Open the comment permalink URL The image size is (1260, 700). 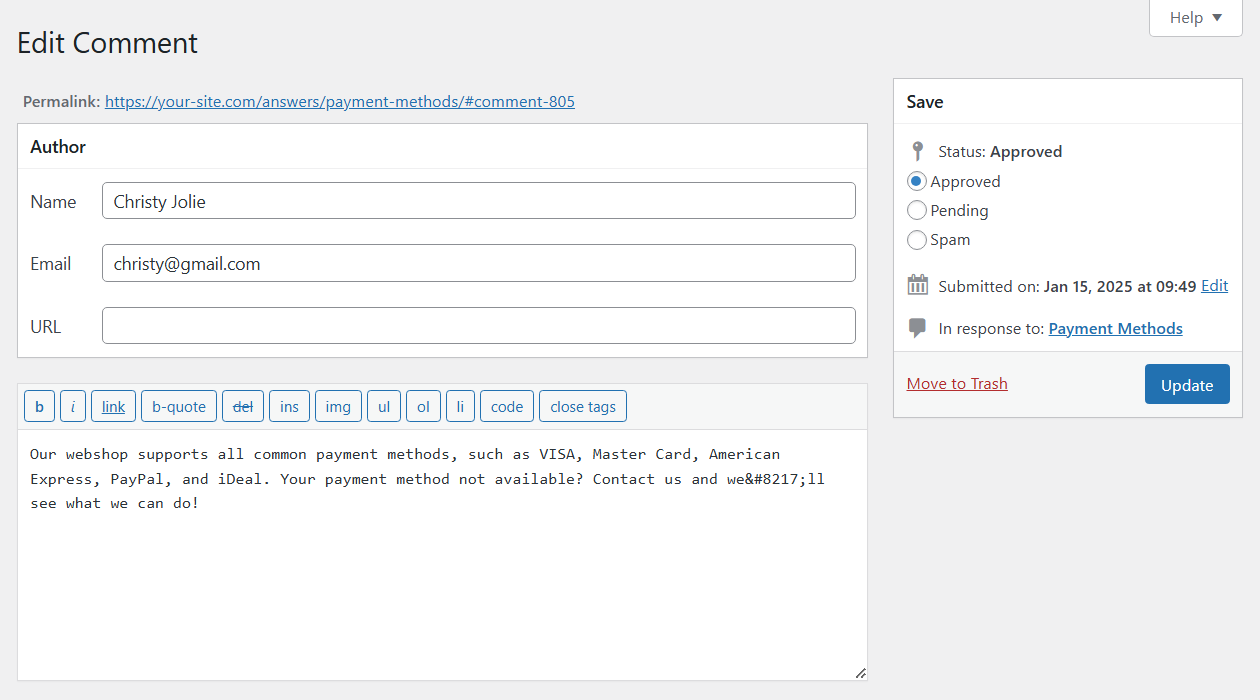[x=340, y=102]
